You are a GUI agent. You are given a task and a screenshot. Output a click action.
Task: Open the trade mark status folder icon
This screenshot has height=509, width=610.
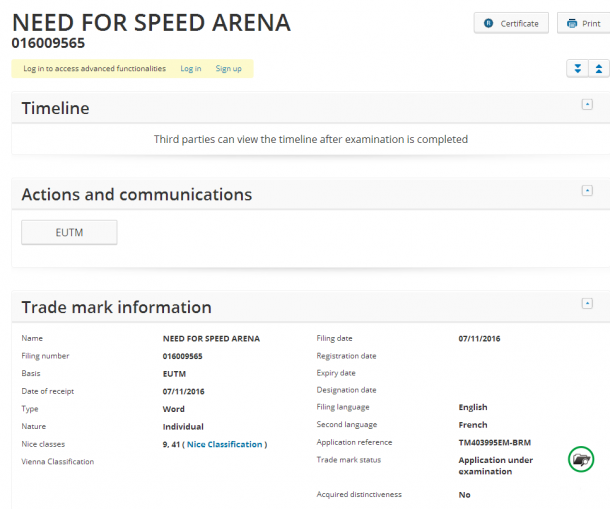[581, 459]
